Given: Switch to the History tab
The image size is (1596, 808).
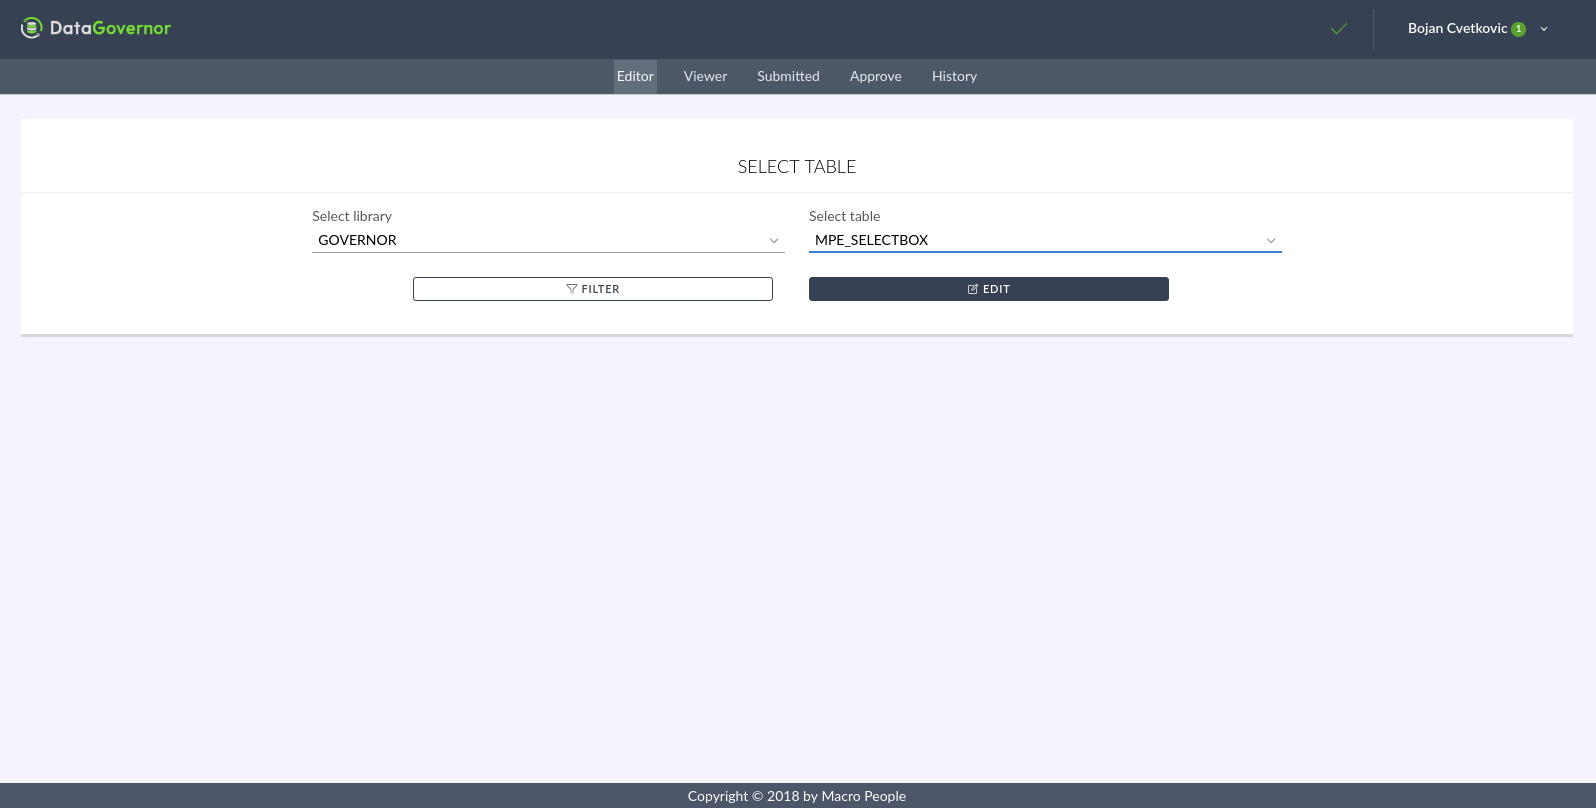Looking at the screenshot, I should (954, 76).
